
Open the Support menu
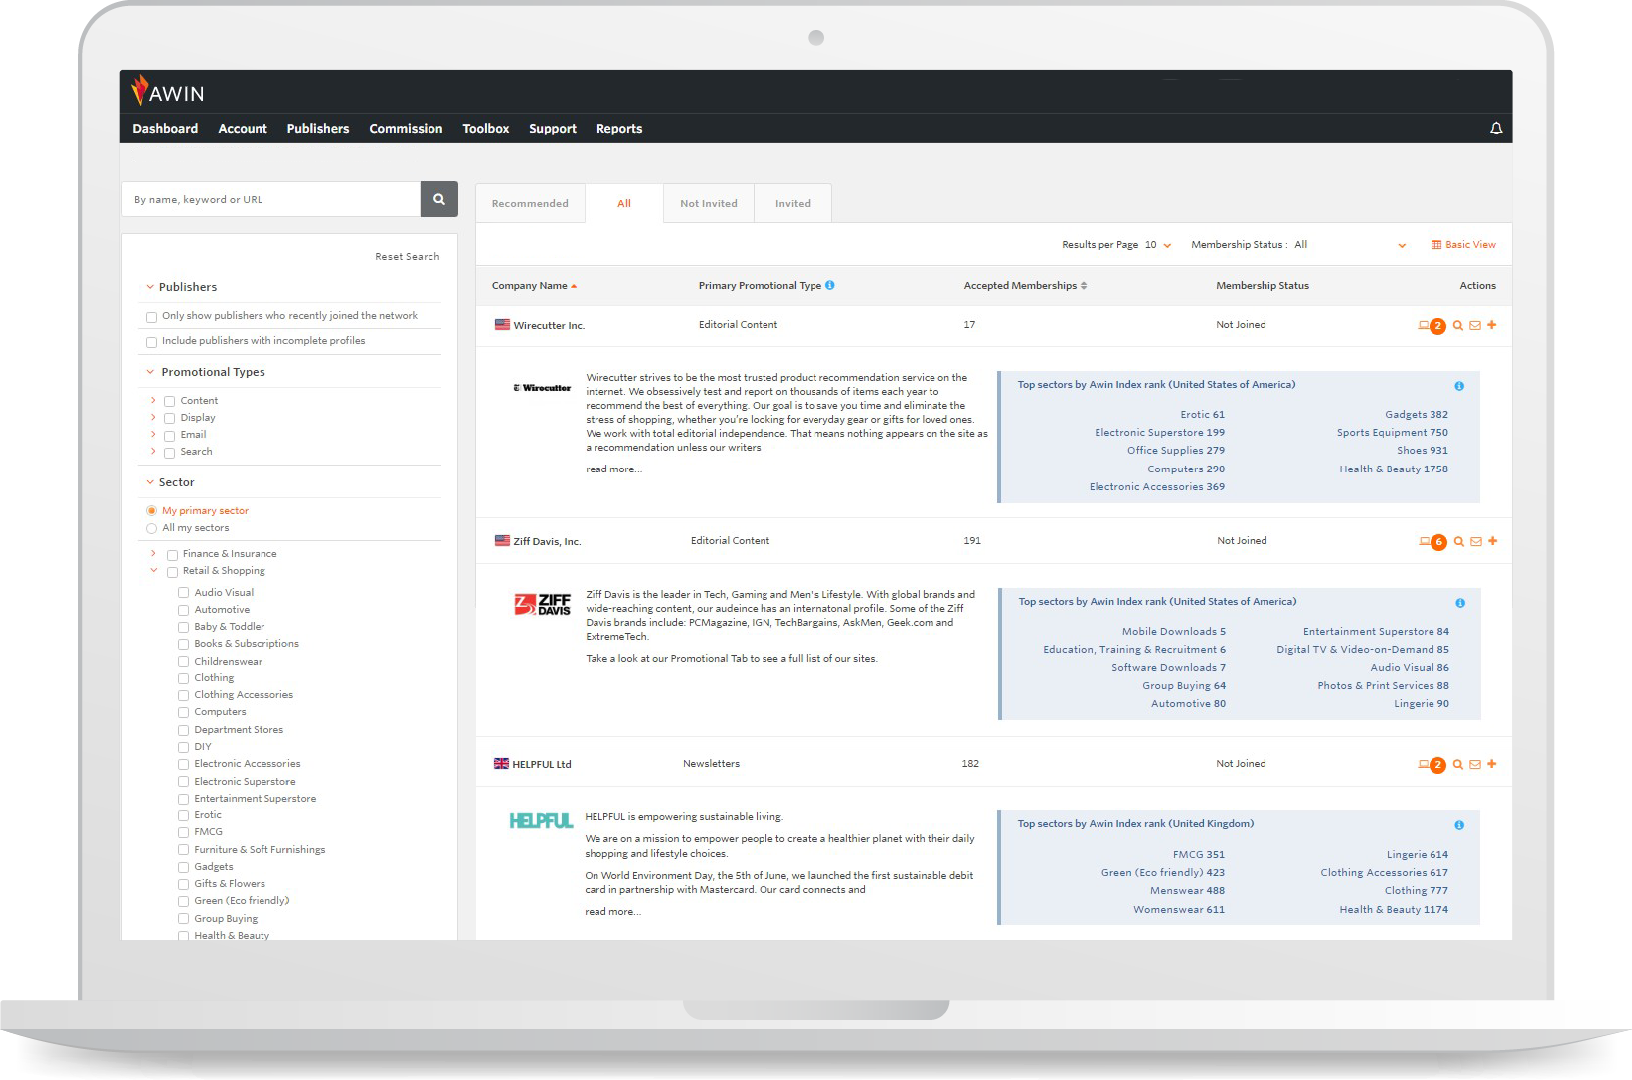pos(553,129)
